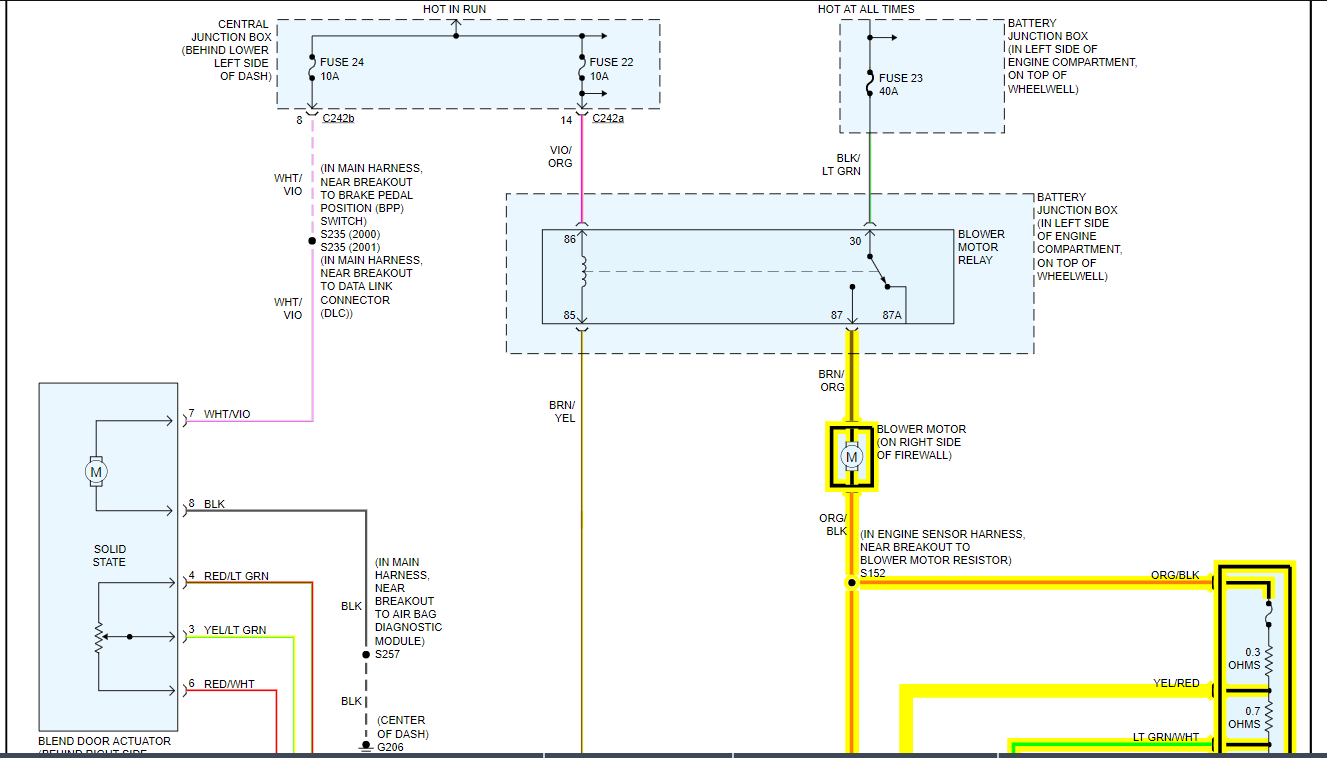
Task: Select the Fuse 22 10A symbol
Action: click(584, 69)
